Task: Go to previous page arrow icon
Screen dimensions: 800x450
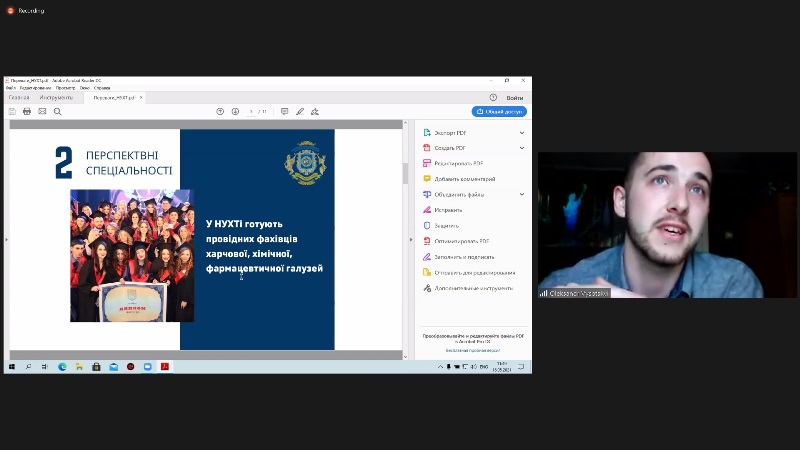Action: 220,111
